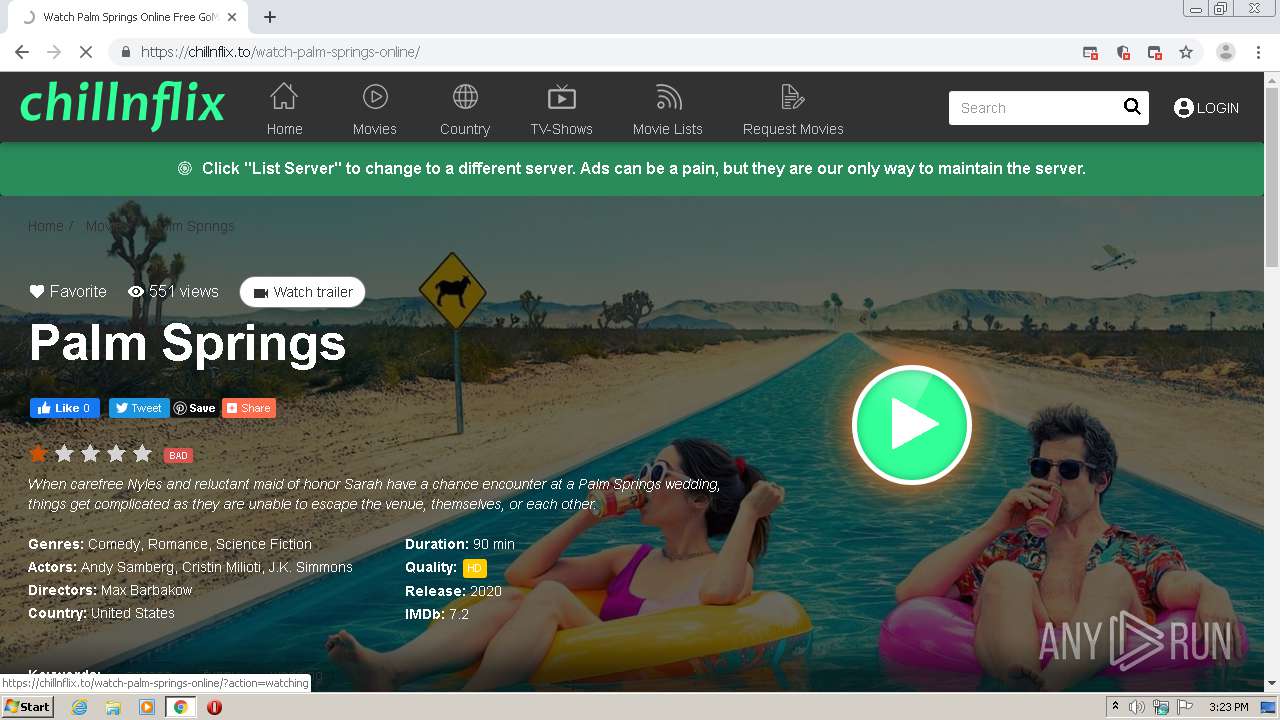Image resolution: width=1280 pixels, height=720 pixels.
Task: Click the orange Share button
Action: pyautogui.click(x=248, y=408)
